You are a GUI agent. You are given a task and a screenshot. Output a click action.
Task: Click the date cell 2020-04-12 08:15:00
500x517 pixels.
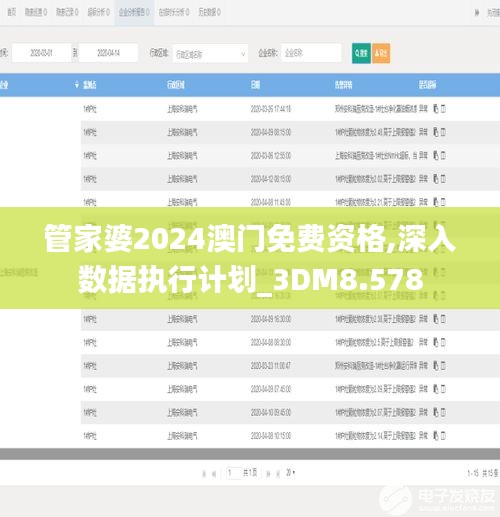point(271,179)
